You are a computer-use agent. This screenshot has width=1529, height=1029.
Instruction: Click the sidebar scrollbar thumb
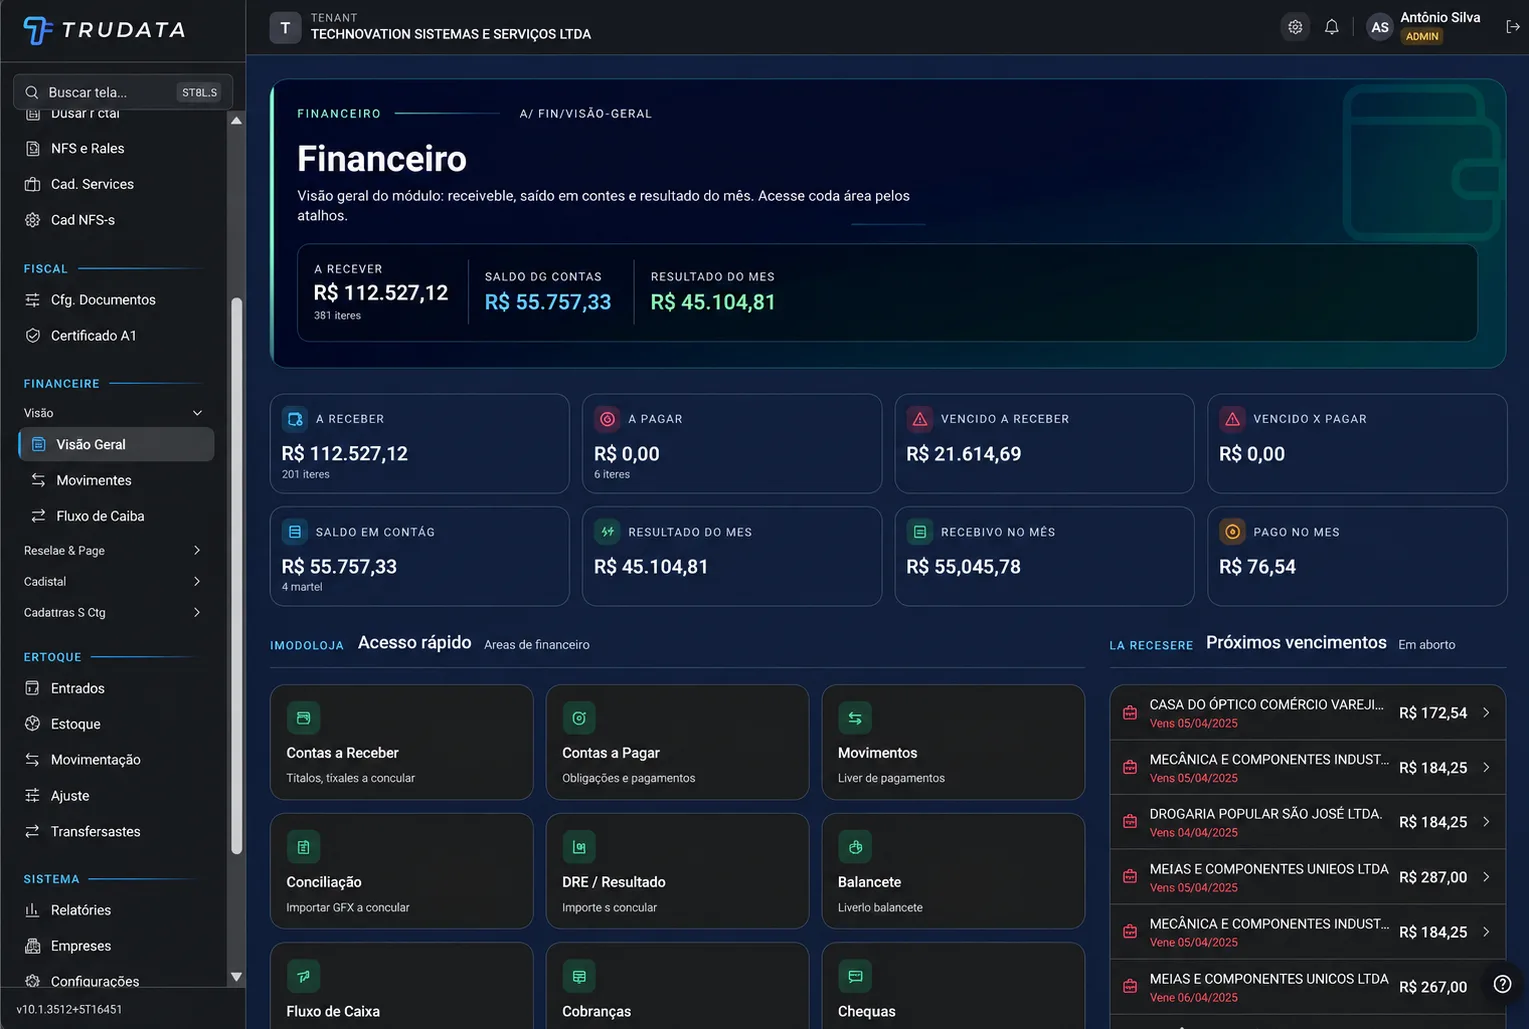click(x=237, y=576)
